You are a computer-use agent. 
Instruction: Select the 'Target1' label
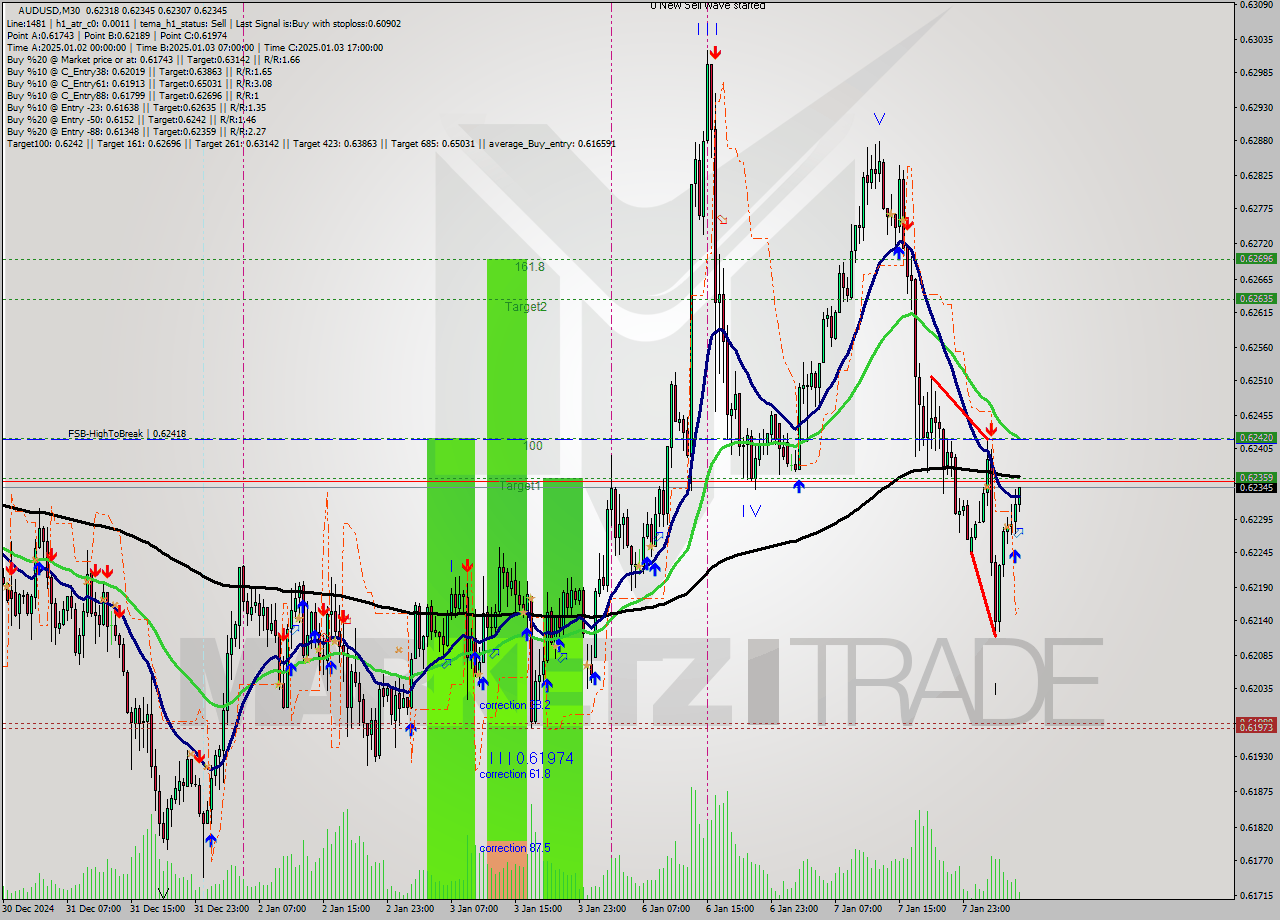pos(520,485)
